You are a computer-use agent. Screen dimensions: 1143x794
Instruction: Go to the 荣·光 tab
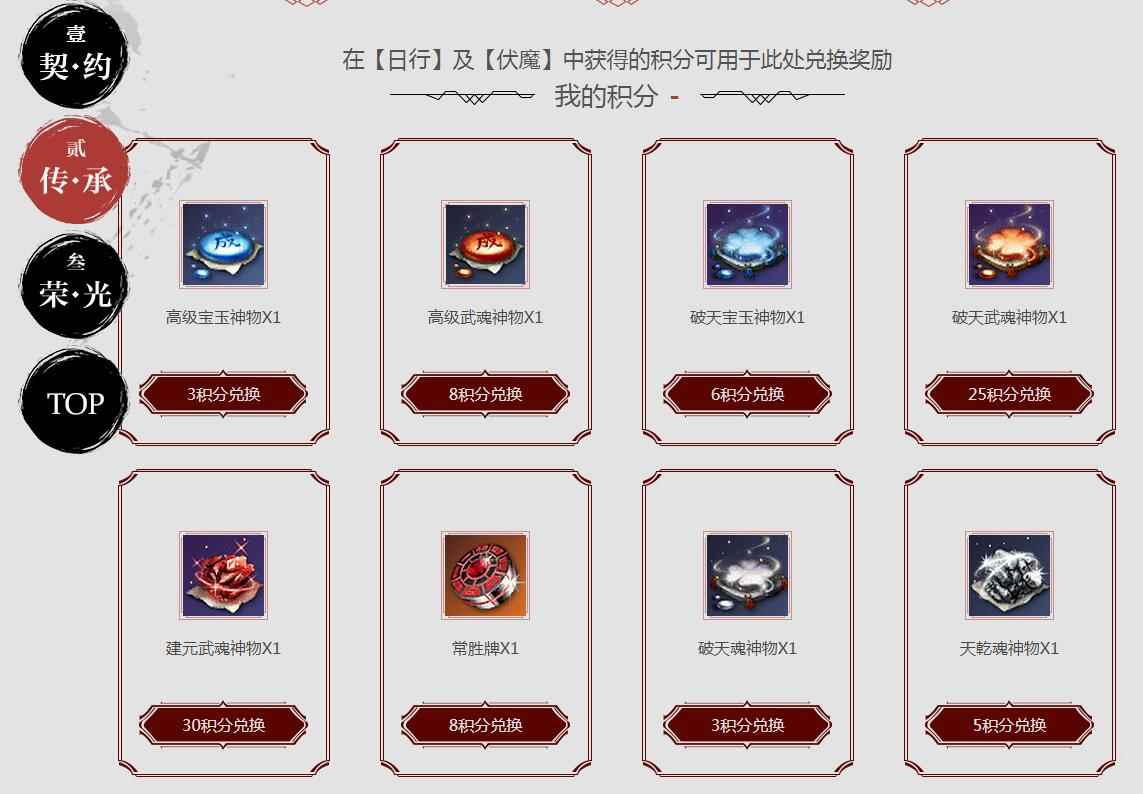[74, 285]
